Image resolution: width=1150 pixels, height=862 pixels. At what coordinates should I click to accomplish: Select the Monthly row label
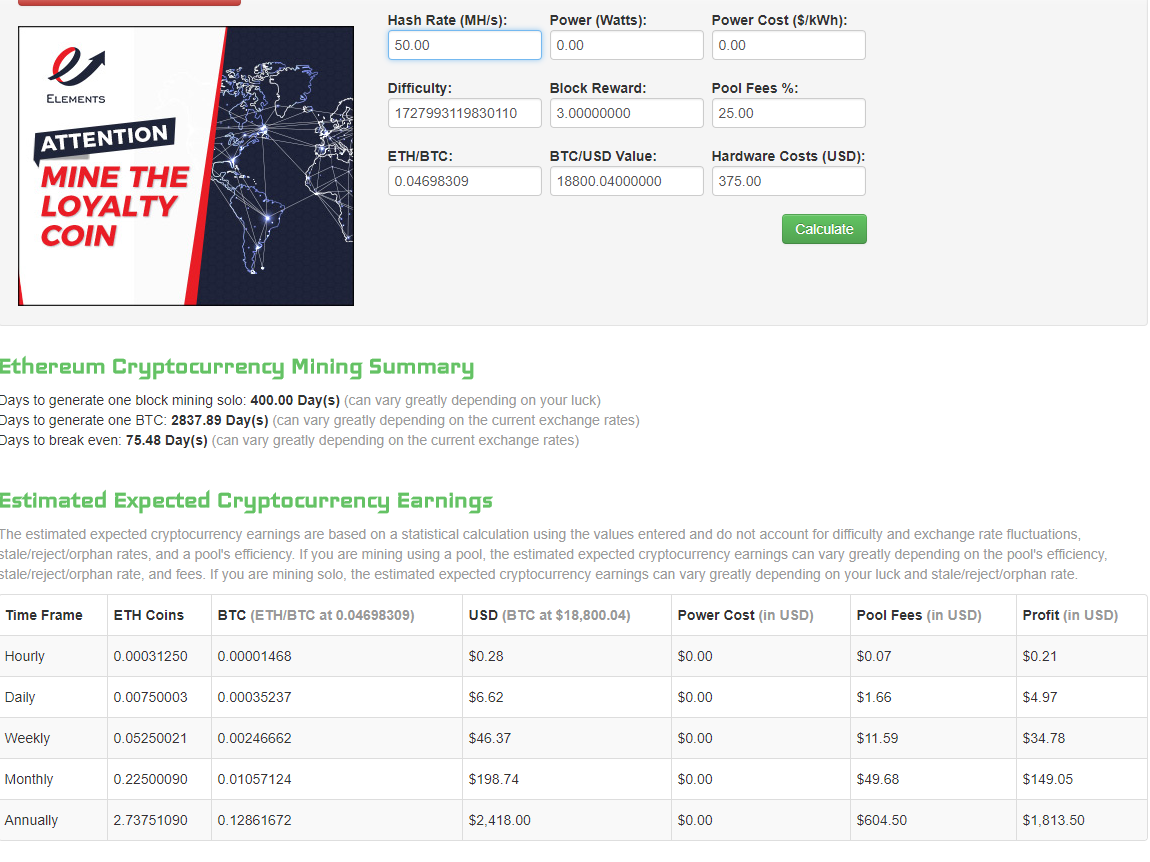pos(29,779)
